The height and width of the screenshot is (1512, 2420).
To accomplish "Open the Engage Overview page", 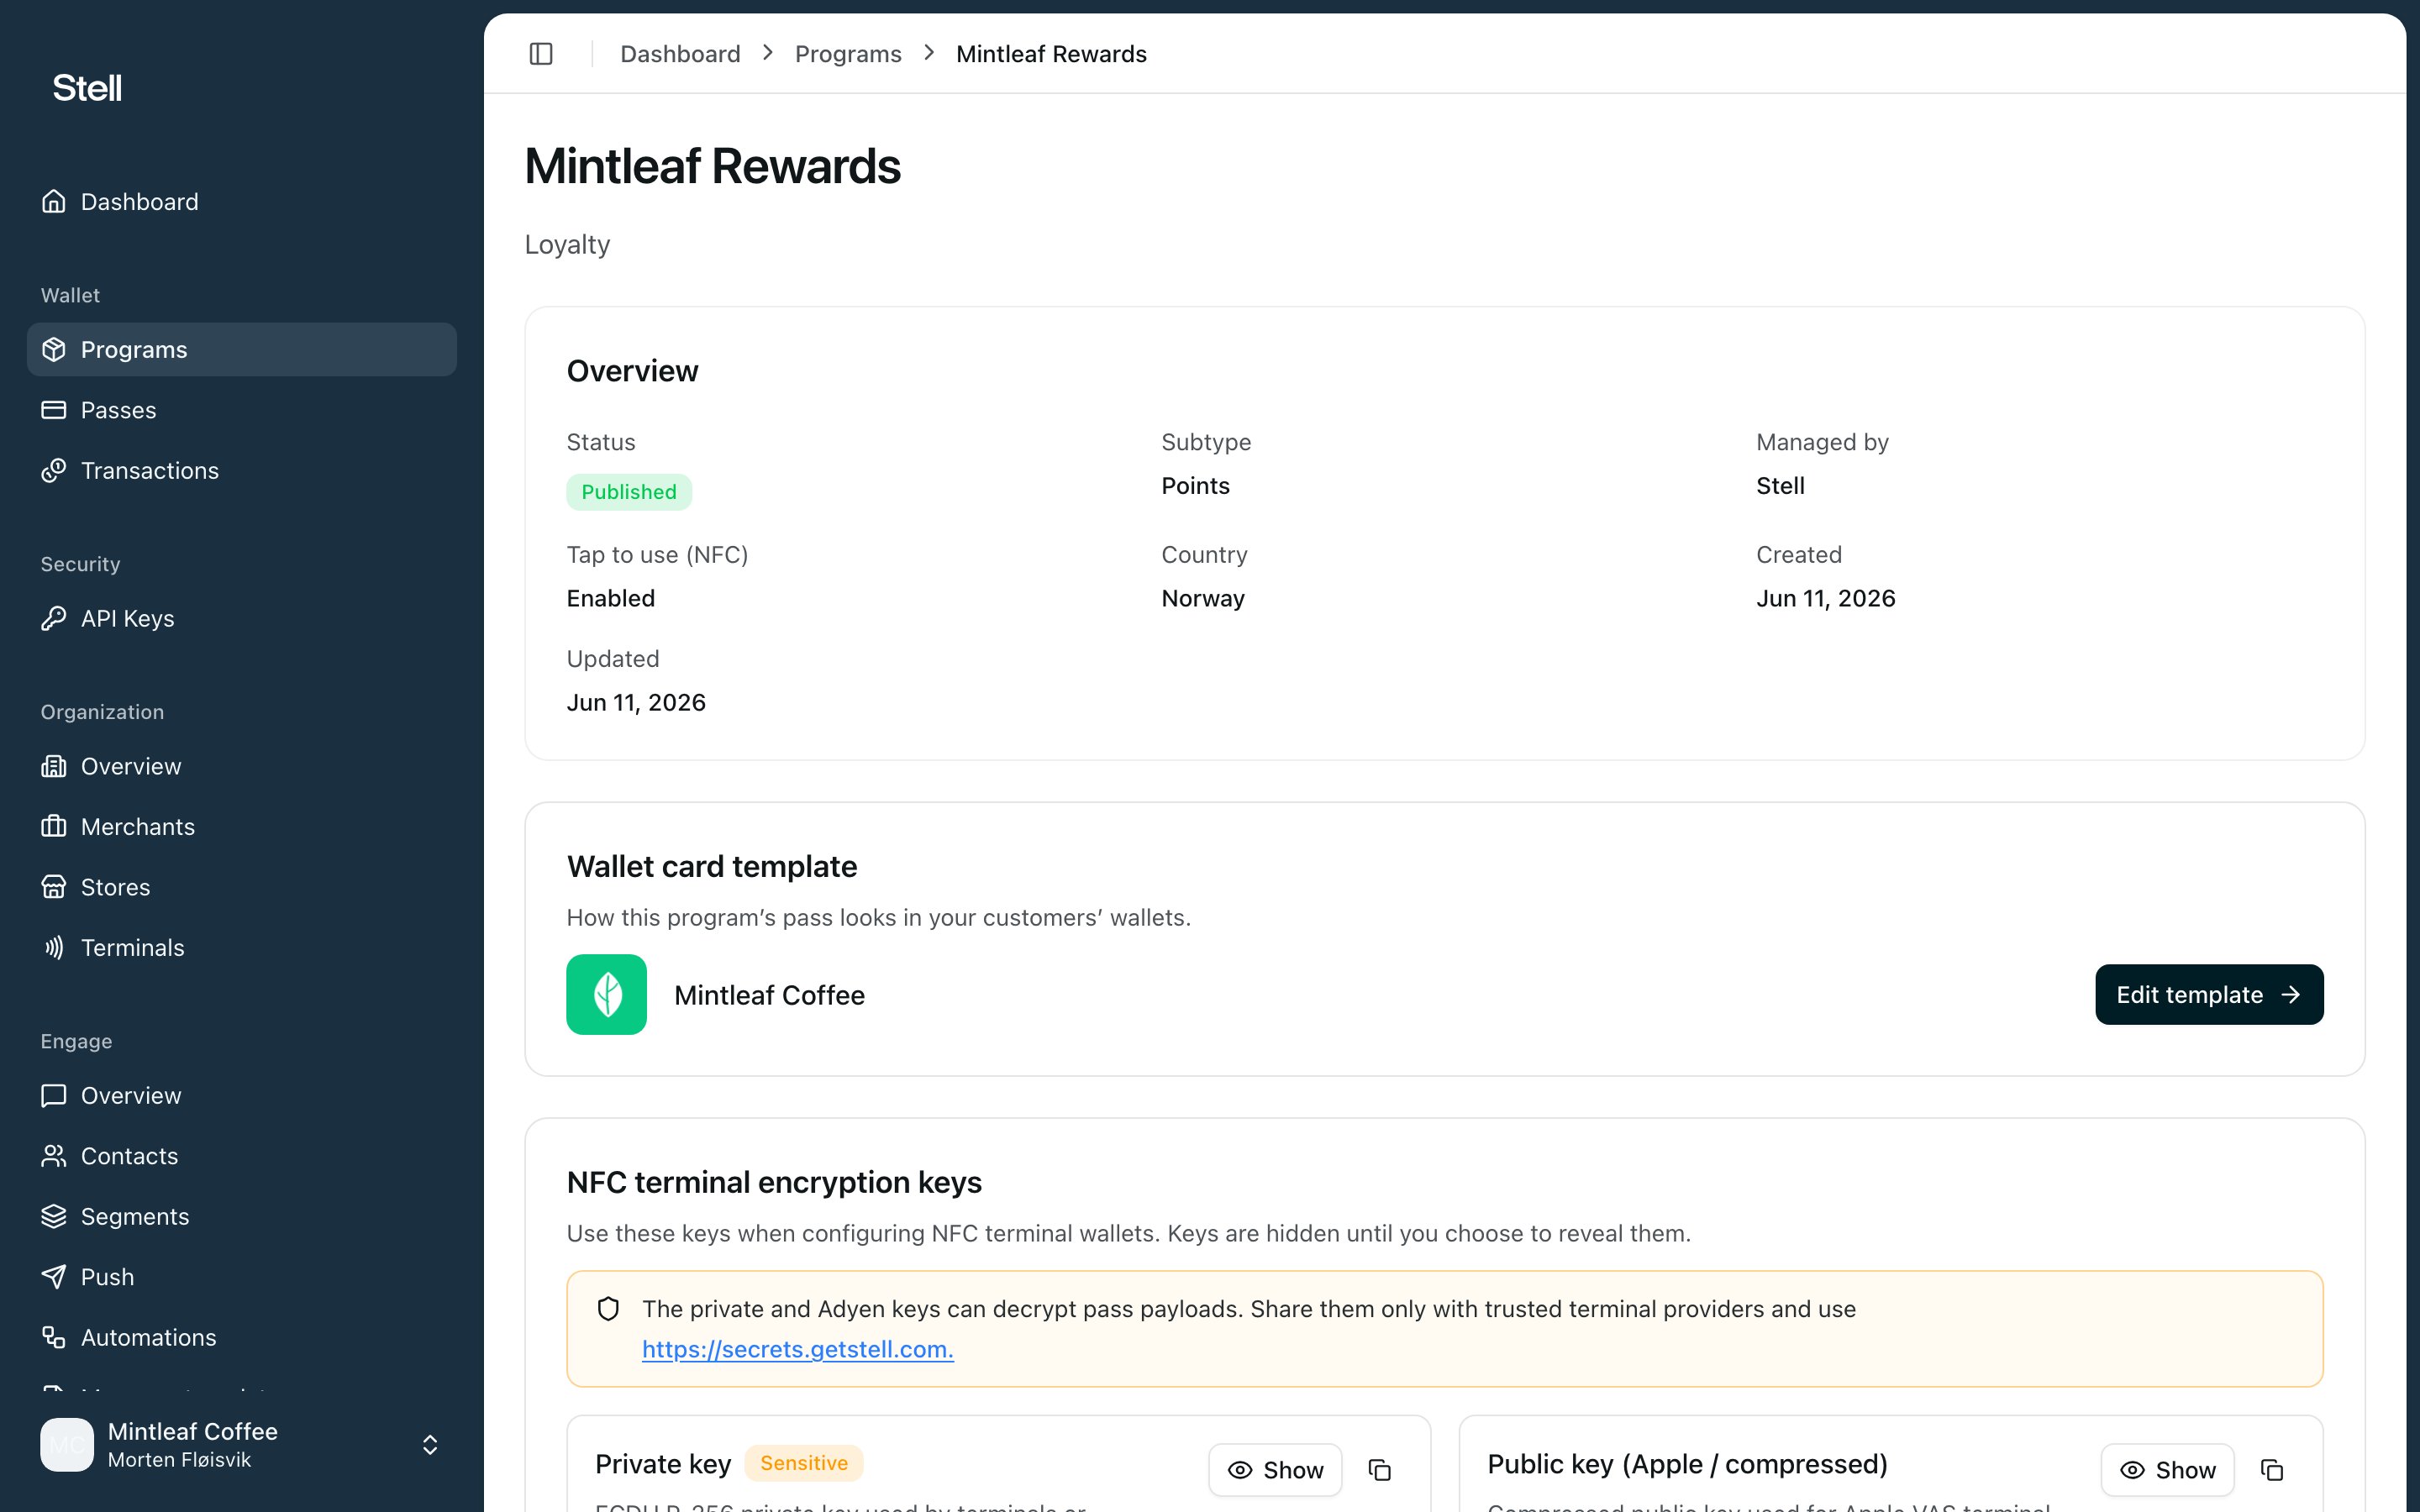I will [x=241, y=1096].
